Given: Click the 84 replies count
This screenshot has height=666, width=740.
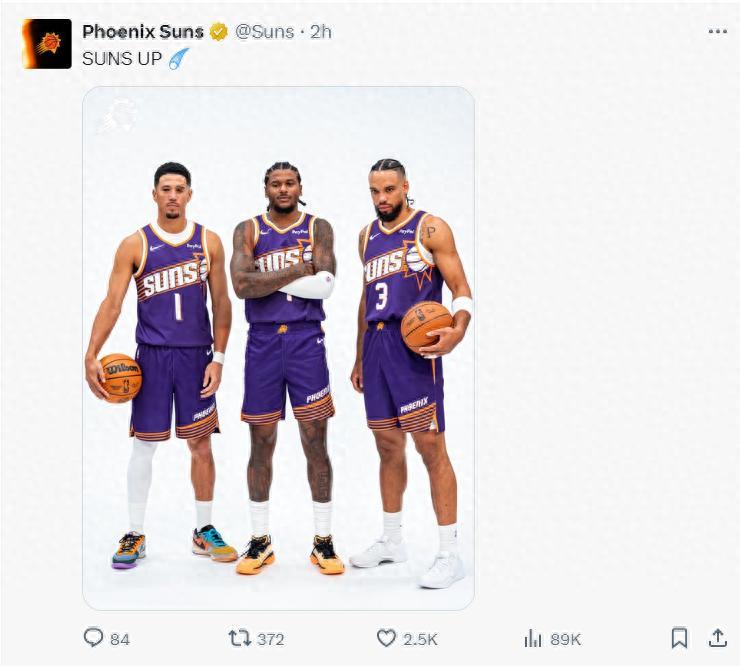Looking at the screenshot, I should 120,639.
